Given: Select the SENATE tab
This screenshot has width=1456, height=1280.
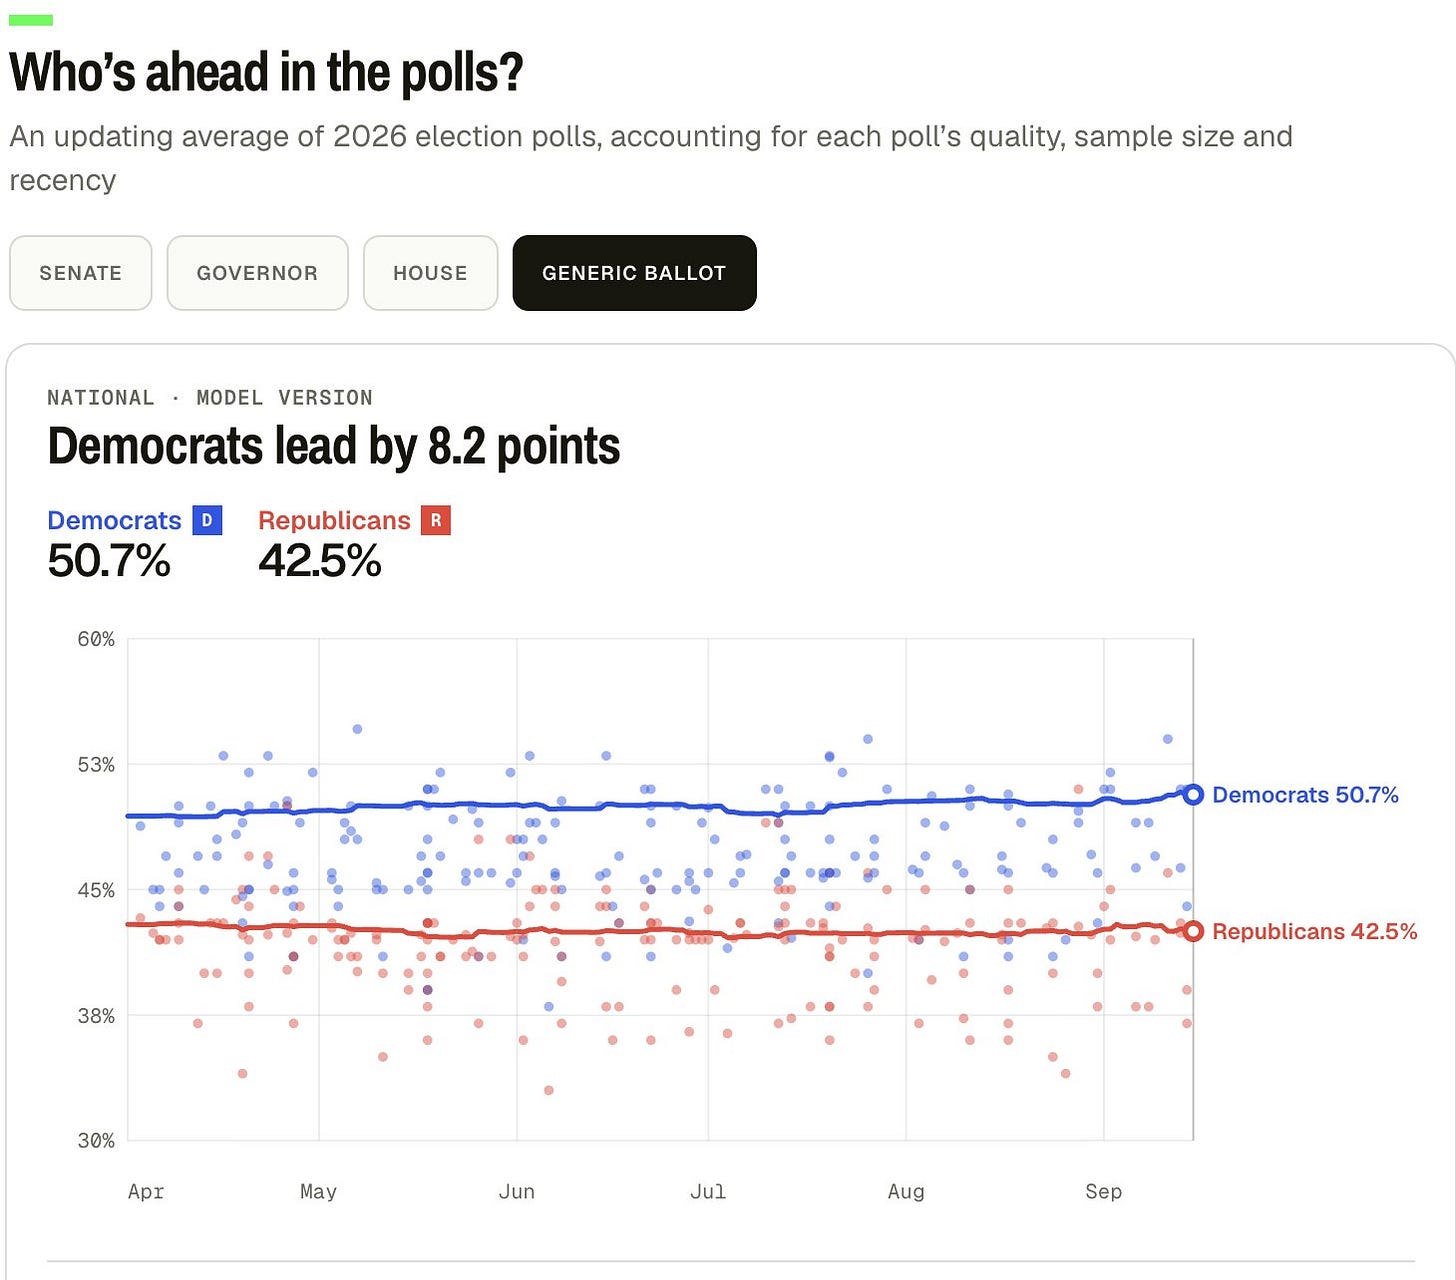Looking at the screenshot, I should [81, 273].
